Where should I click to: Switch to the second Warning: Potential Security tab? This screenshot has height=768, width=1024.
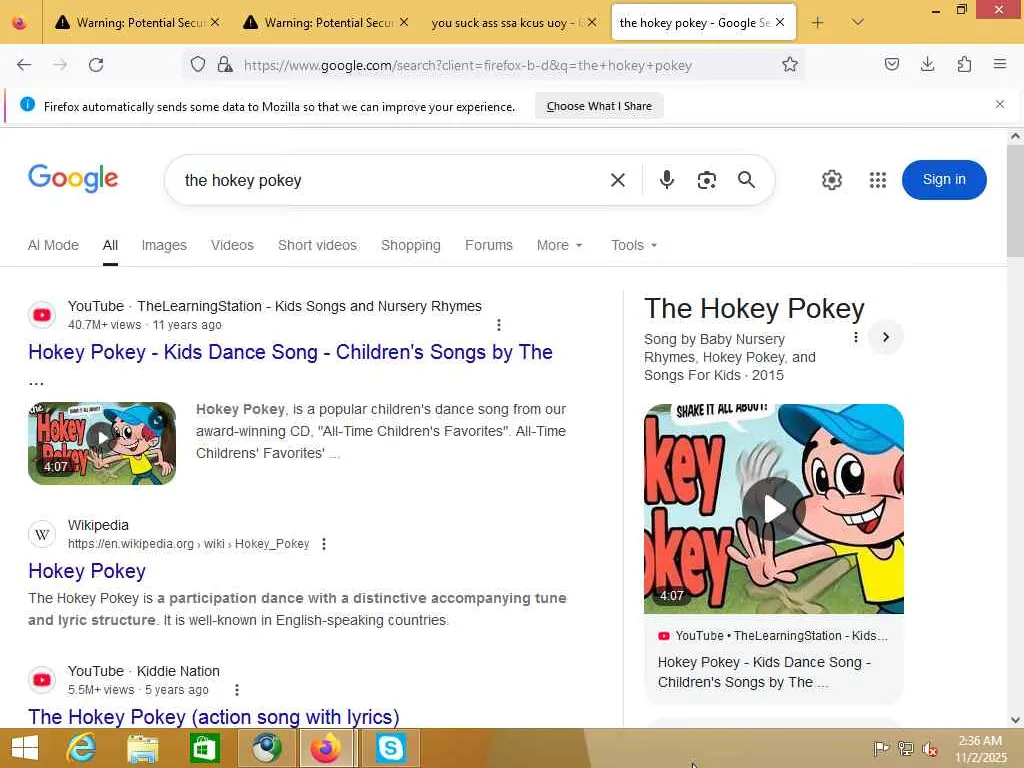point(325,23)
